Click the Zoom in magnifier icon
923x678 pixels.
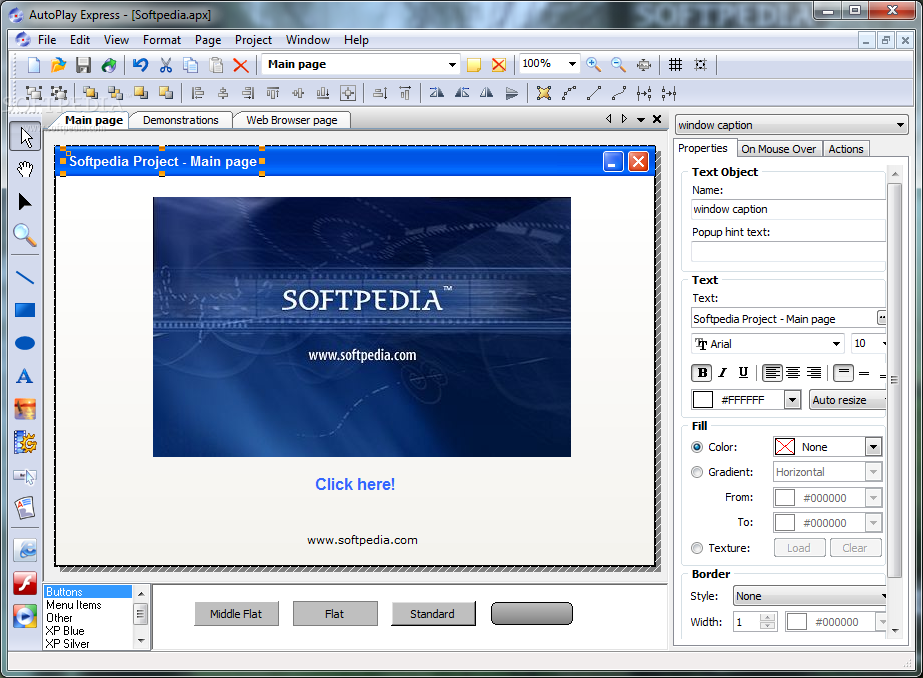pos(593,64)
